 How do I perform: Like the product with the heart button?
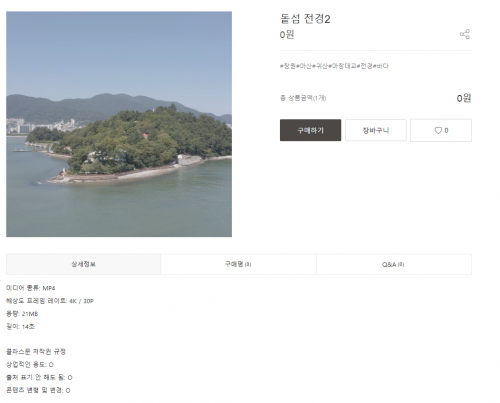tap(441, 130)
